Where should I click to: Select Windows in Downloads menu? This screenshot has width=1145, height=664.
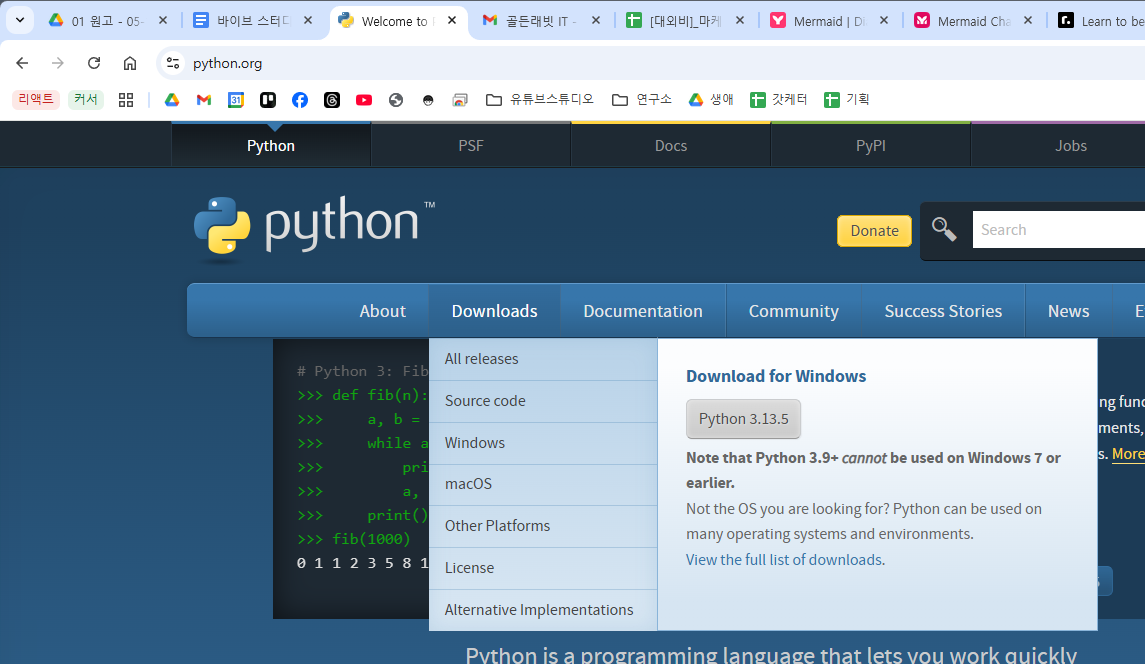[x=543, y=443]
